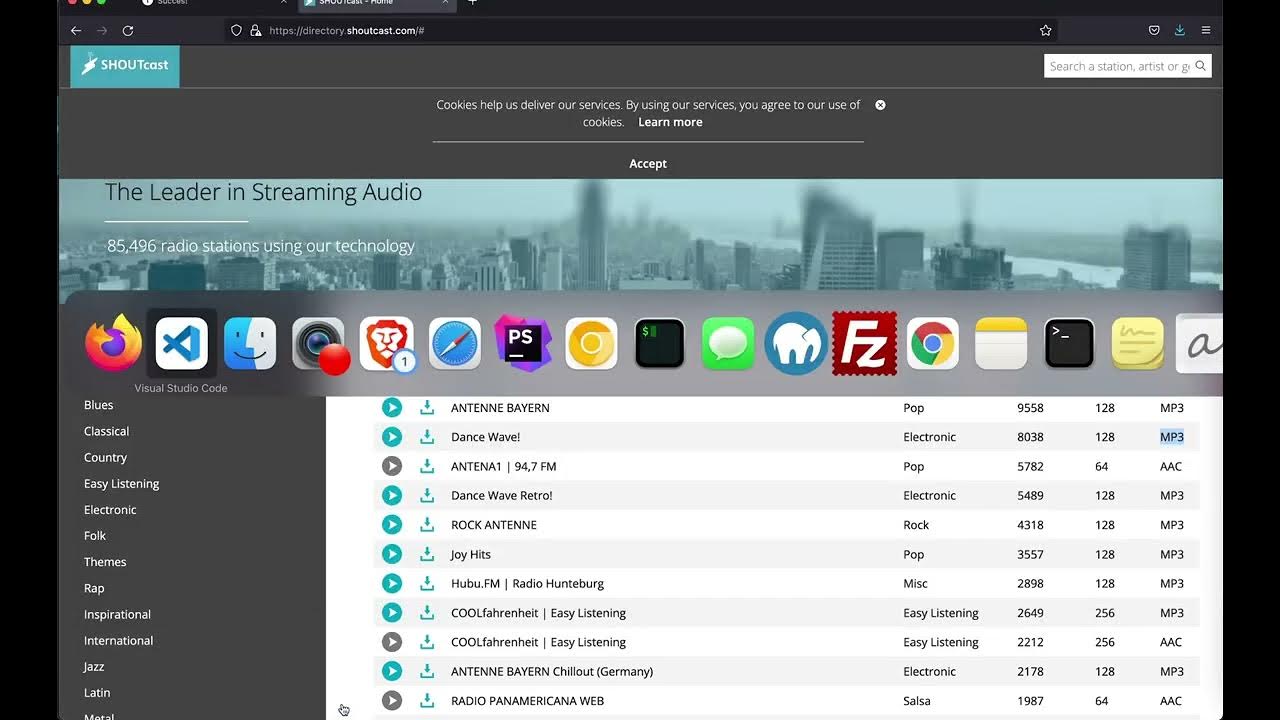Click the browser address bar
The height and width of the screenshot is (720, 1280).
coord(640,31)
